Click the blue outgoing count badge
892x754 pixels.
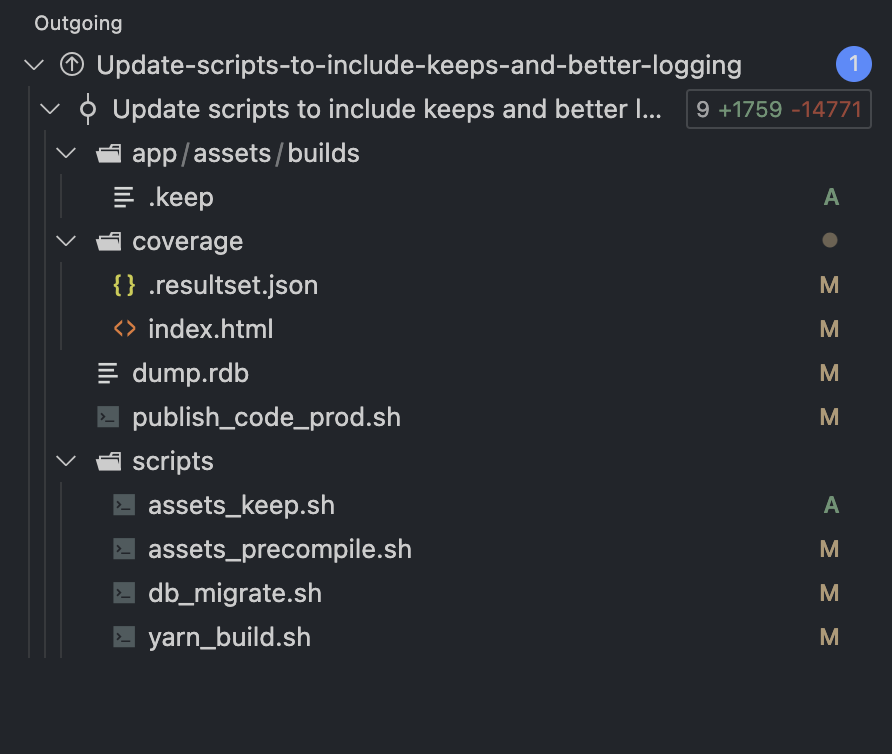pyautogui.click(x=853, y=66)
